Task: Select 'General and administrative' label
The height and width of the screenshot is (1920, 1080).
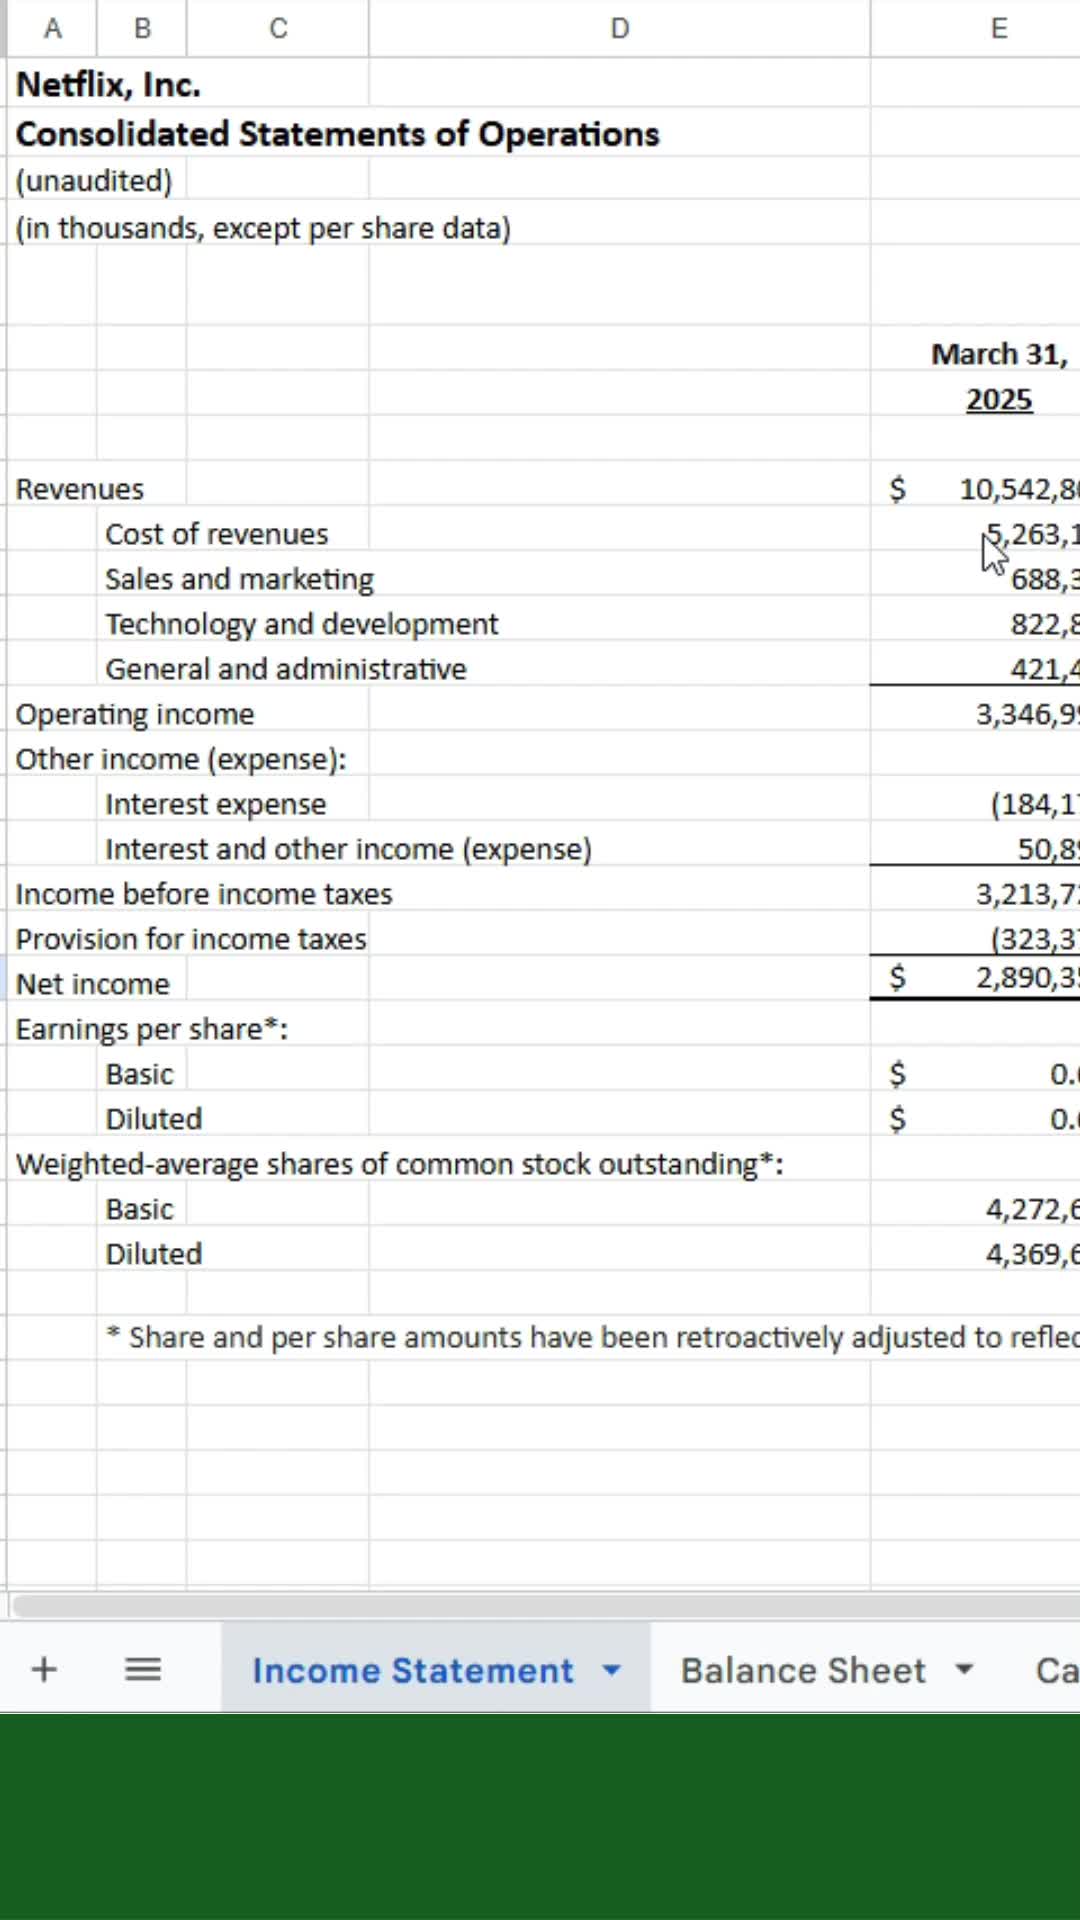Action: 286,669
